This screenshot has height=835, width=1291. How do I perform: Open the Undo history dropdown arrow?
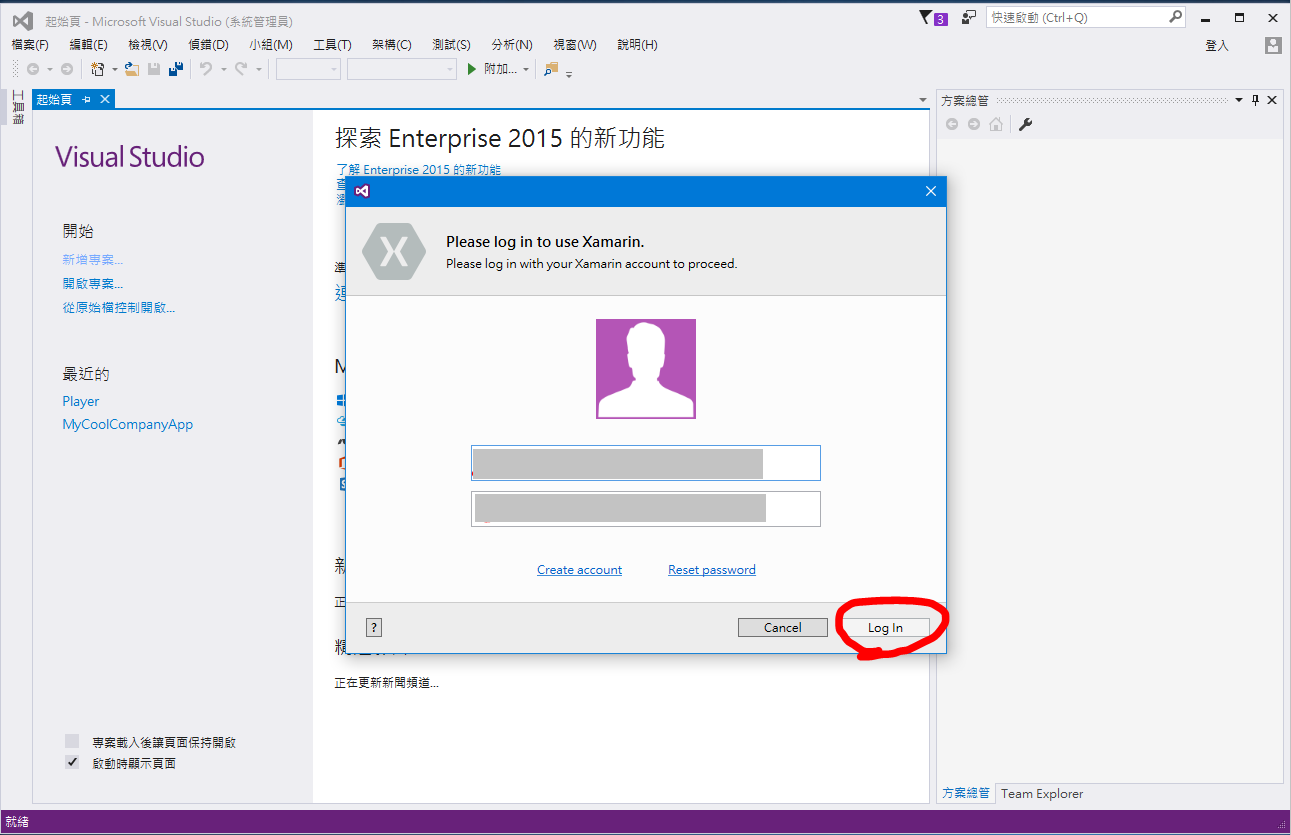pyautogui.click(x=223, y=69)
